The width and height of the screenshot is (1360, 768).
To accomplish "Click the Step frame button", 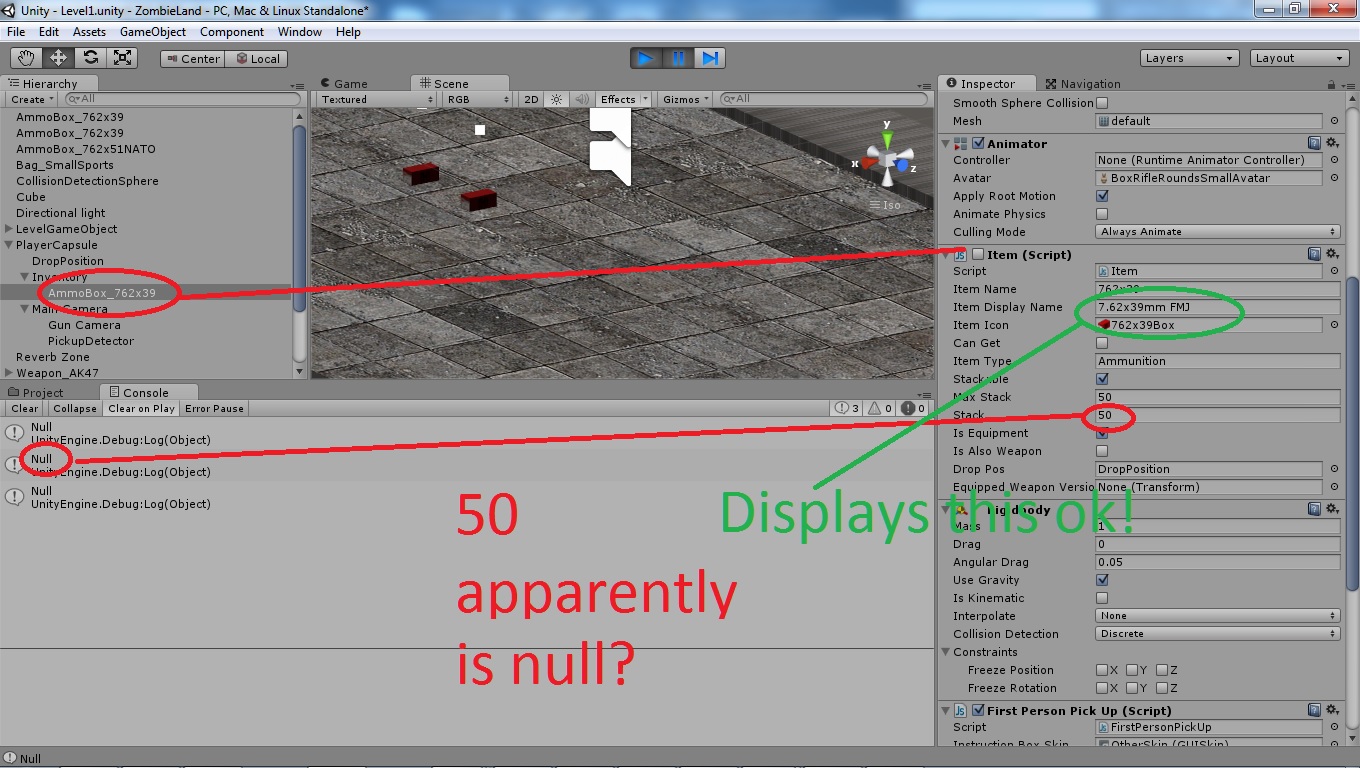I will click(x=710, y=58).
